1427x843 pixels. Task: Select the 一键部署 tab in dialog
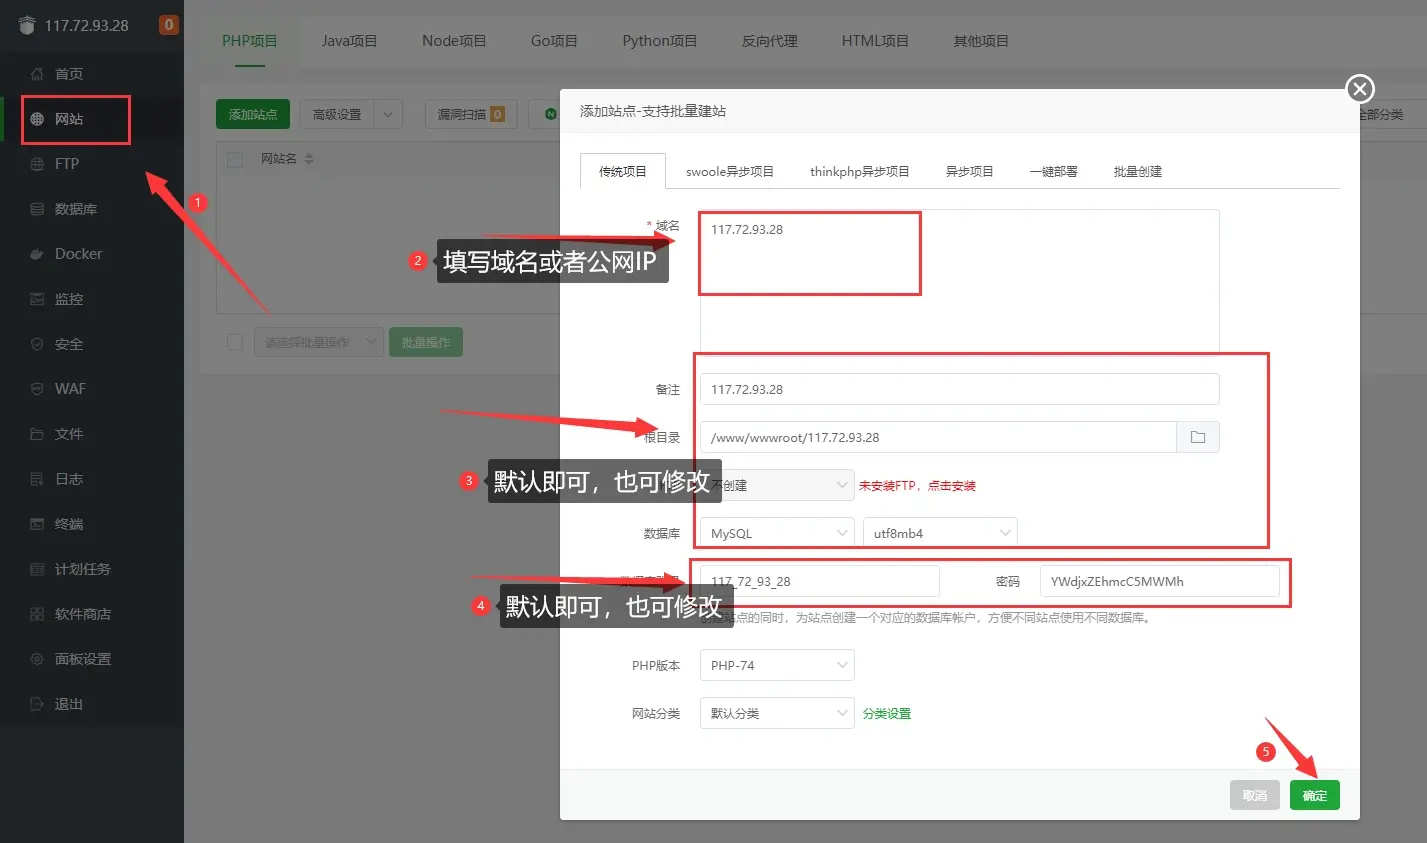[x=1053, y=171]
